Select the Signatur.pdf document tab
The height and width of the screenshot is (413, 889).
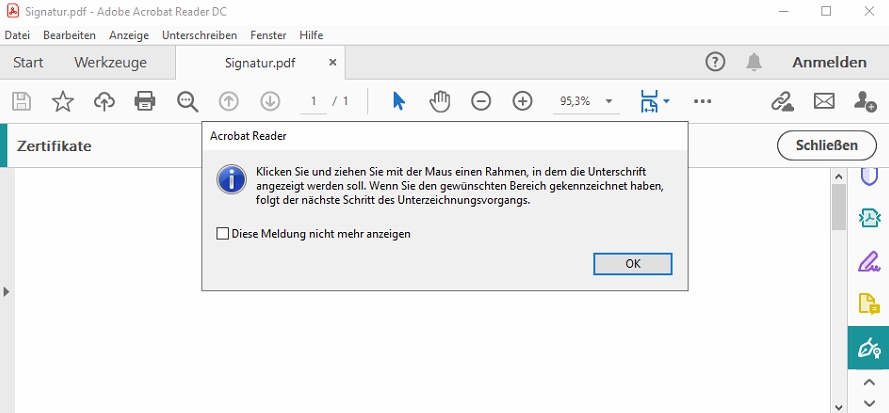[260, 62]
